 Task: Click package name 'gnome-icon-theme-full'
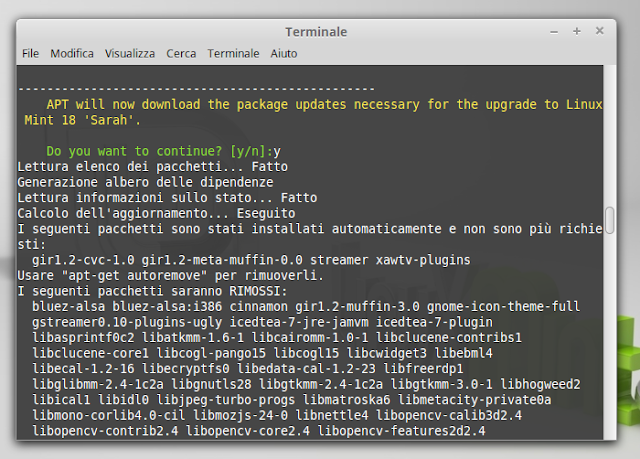(x=503, y=306)
